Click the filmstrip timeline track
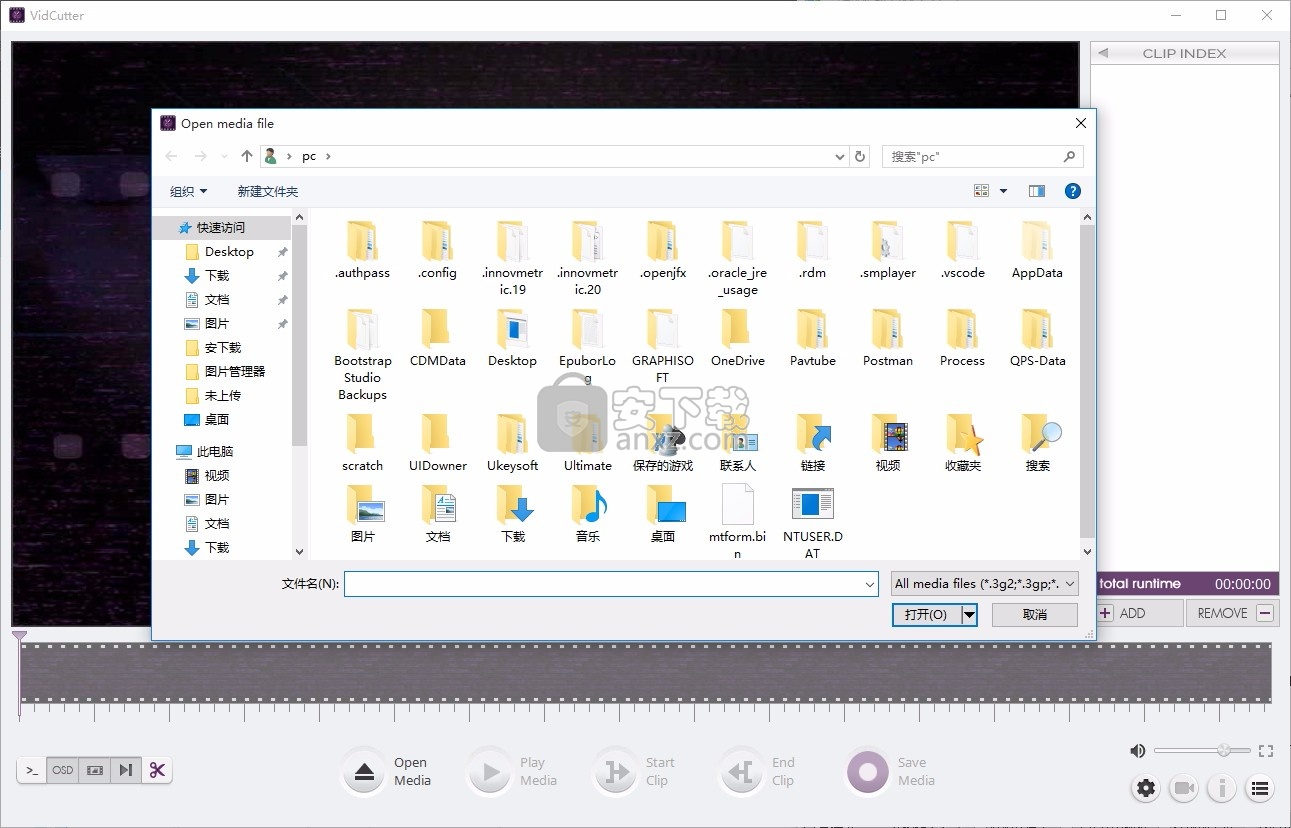 [x=645, y=673]
